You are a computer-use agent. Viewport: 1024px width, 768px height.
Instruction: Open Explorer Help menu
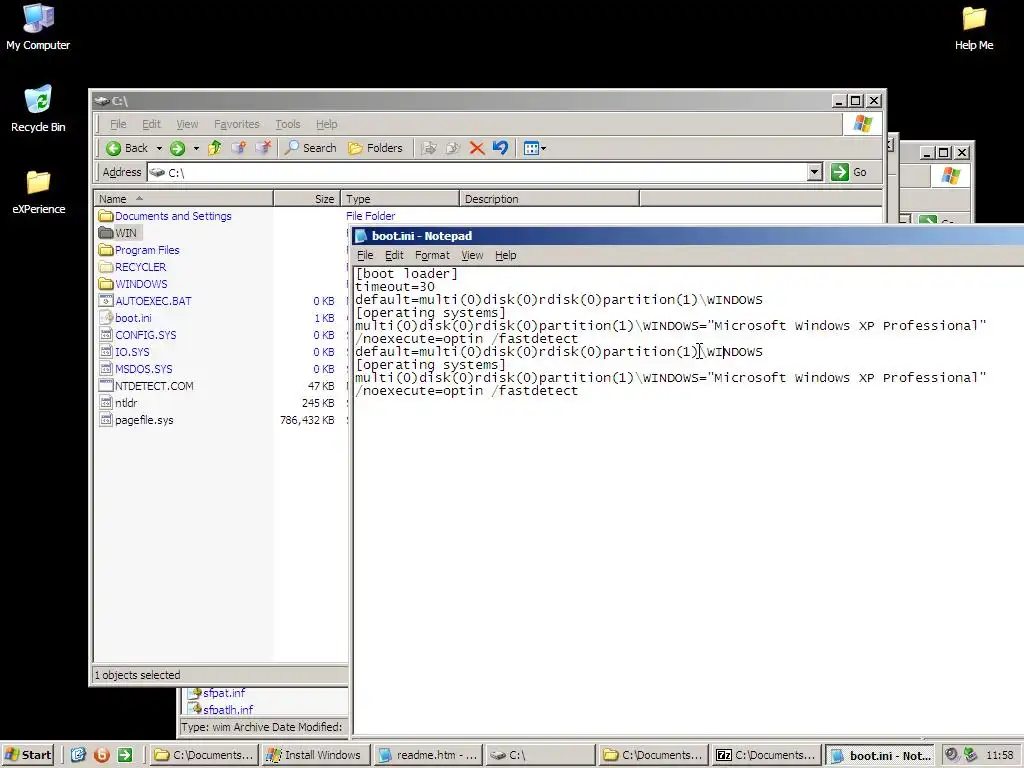coord(327,124)
